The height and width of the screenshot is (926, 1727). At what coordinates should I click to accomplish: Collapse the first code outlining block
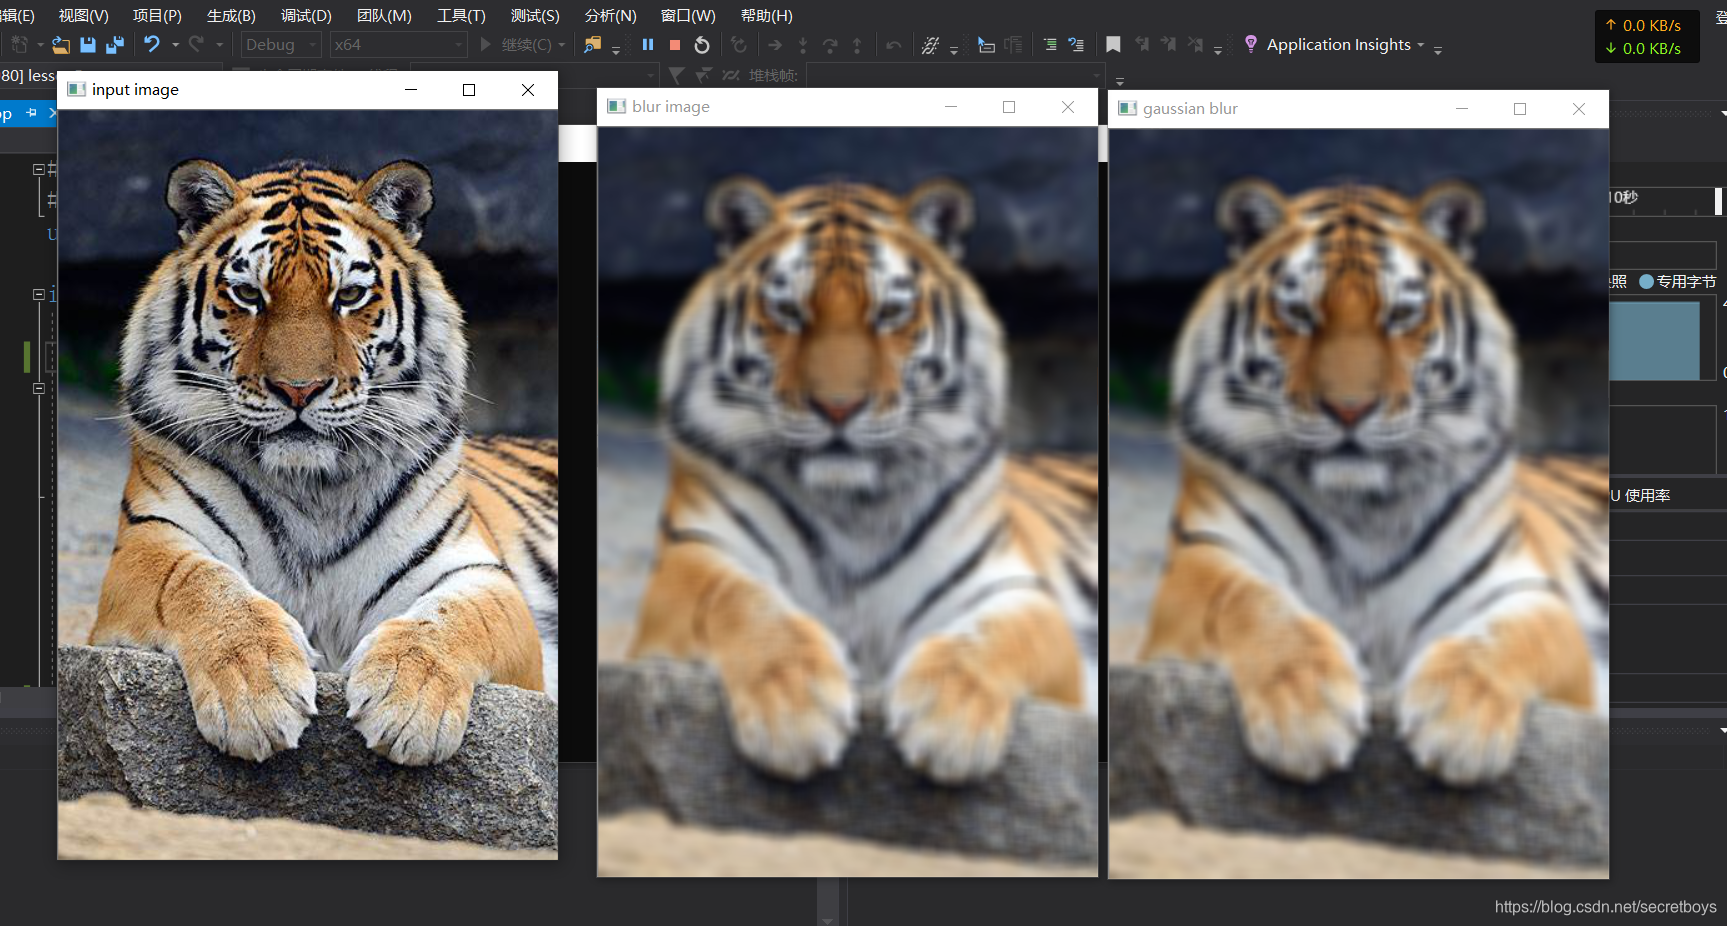[39, 169]
